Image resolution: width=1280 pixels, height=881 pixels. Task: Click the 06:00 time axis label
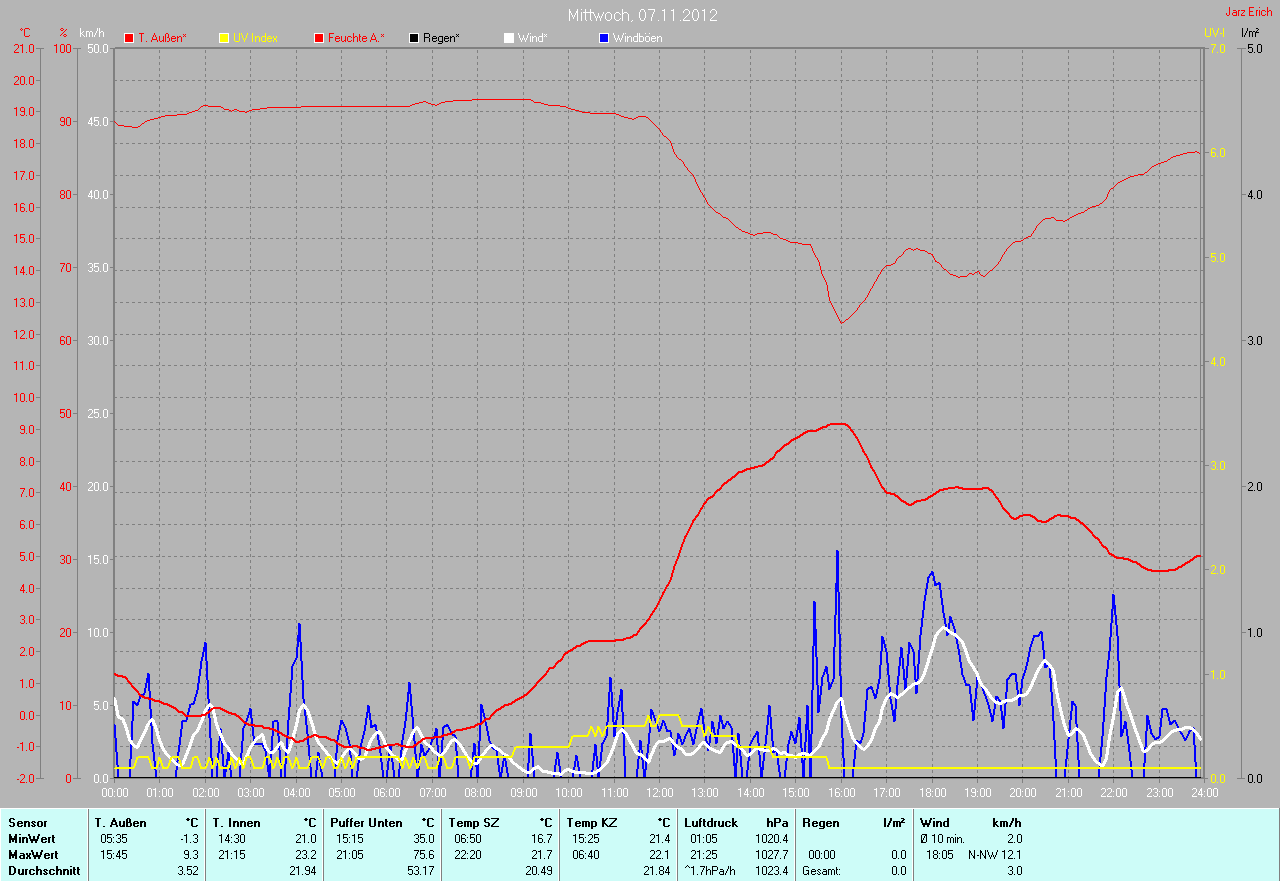pos(387,793)
